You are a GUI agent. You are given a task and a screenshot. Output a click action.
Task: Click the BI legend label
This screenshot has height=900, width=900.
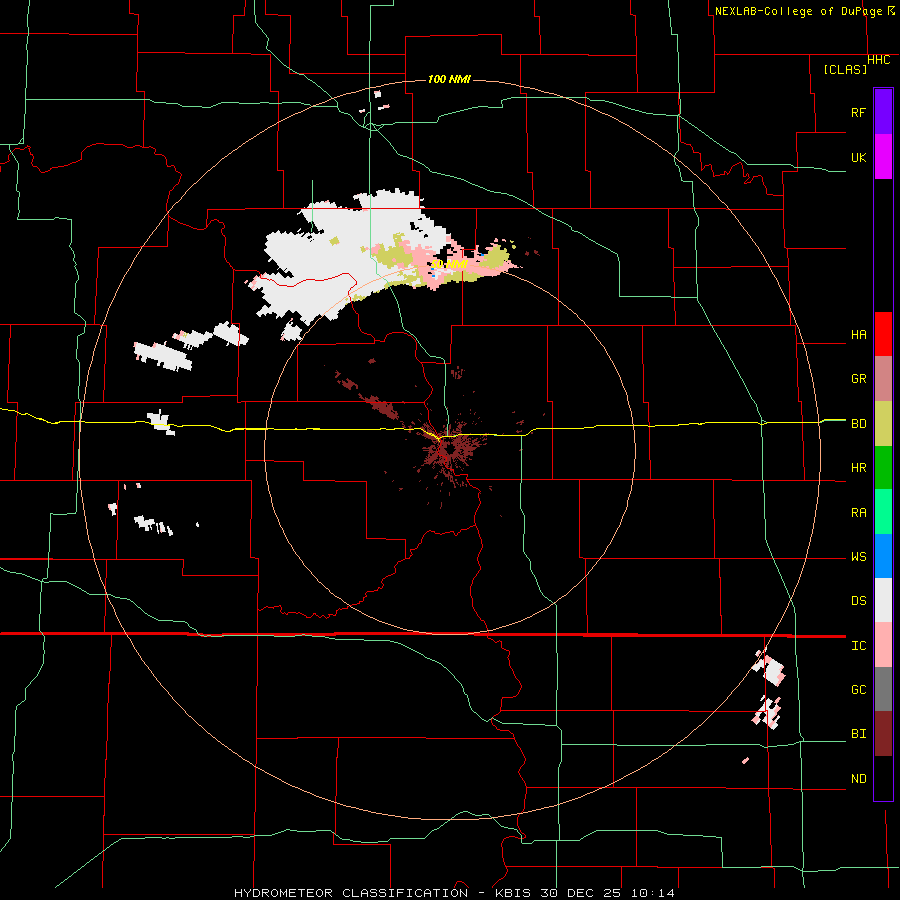pyautogui.click(x=858, y=734)
